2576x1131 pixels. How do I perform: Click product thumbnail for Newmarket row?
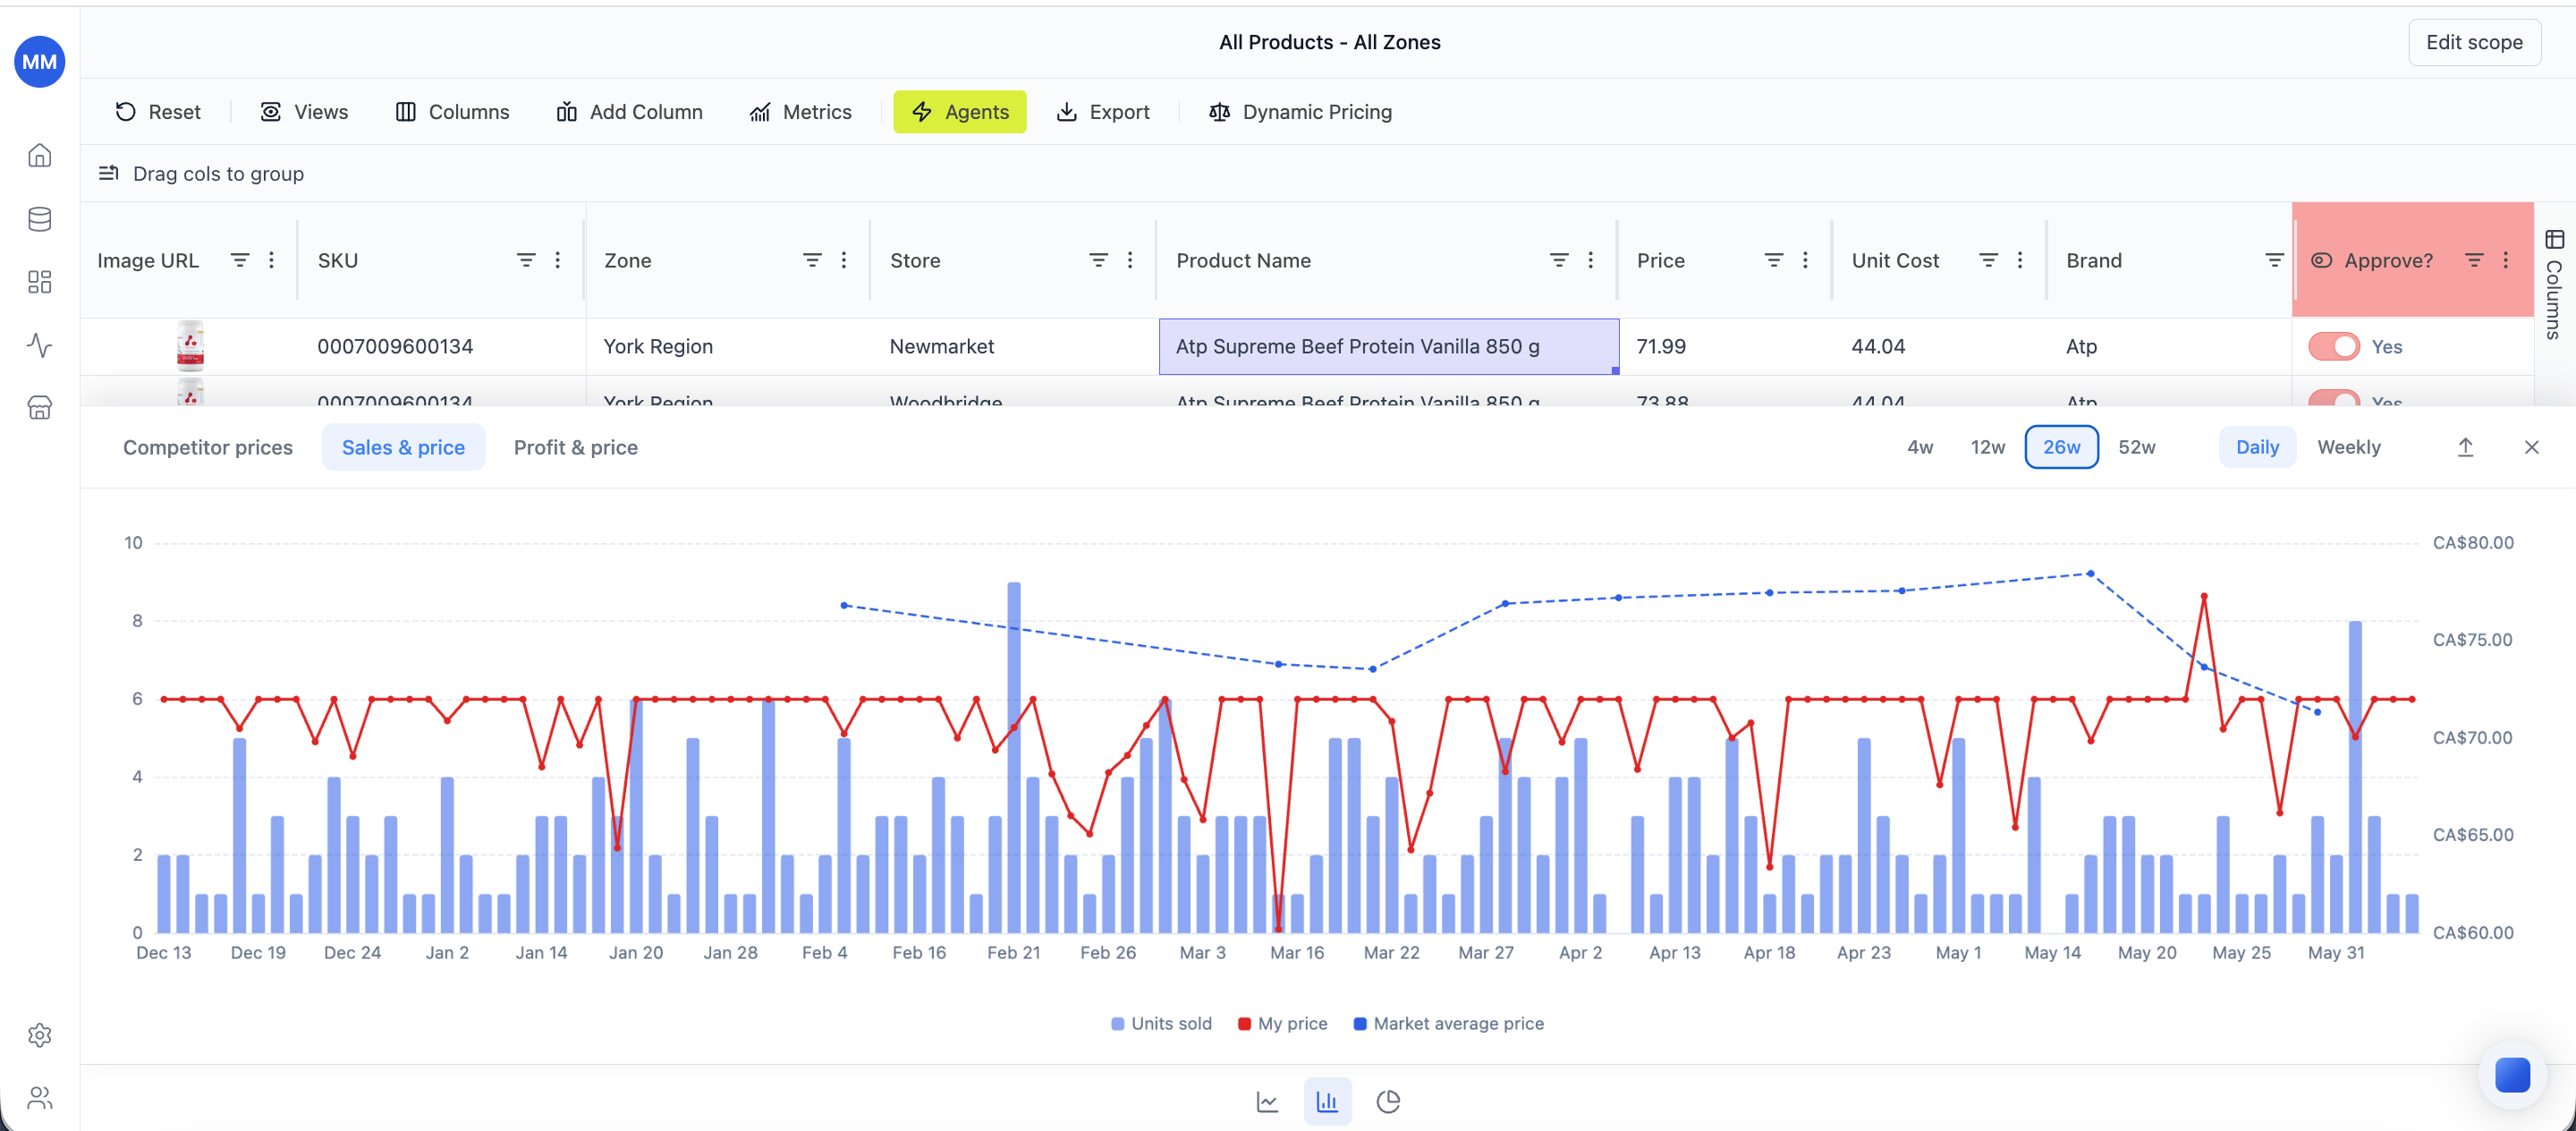coord(190,346)
